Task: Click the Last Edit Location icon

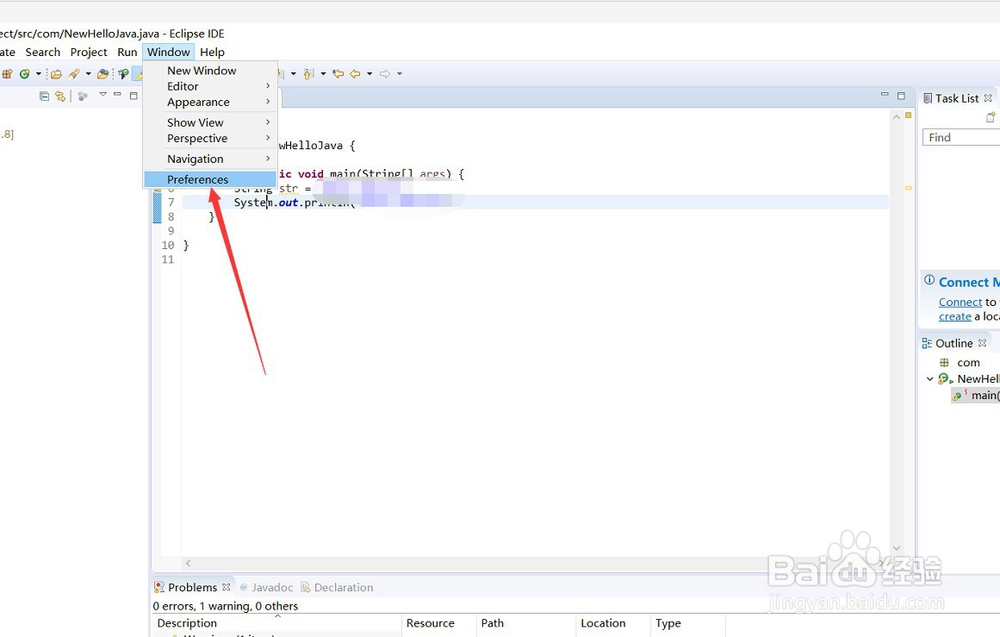Action: coord(338,74)
